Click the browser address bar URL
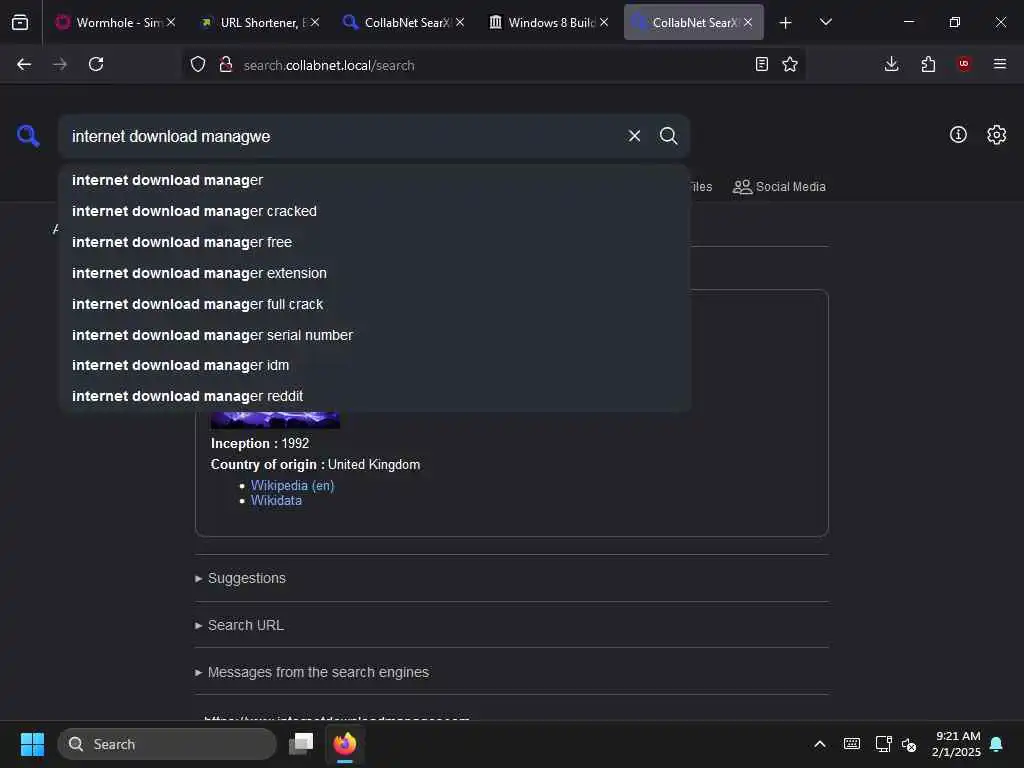Viewport: 1024px width, 768px height. (x=328, y=65)
